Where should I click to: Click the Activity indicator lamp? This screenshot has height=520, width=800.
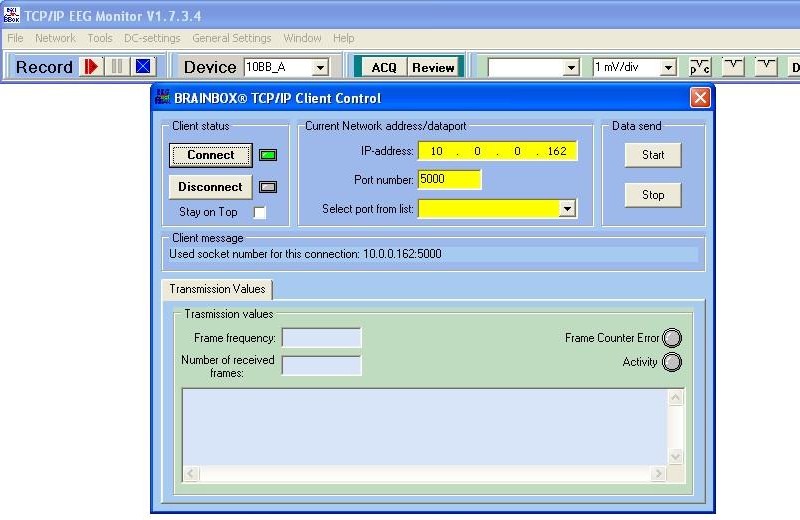point(672,362)
